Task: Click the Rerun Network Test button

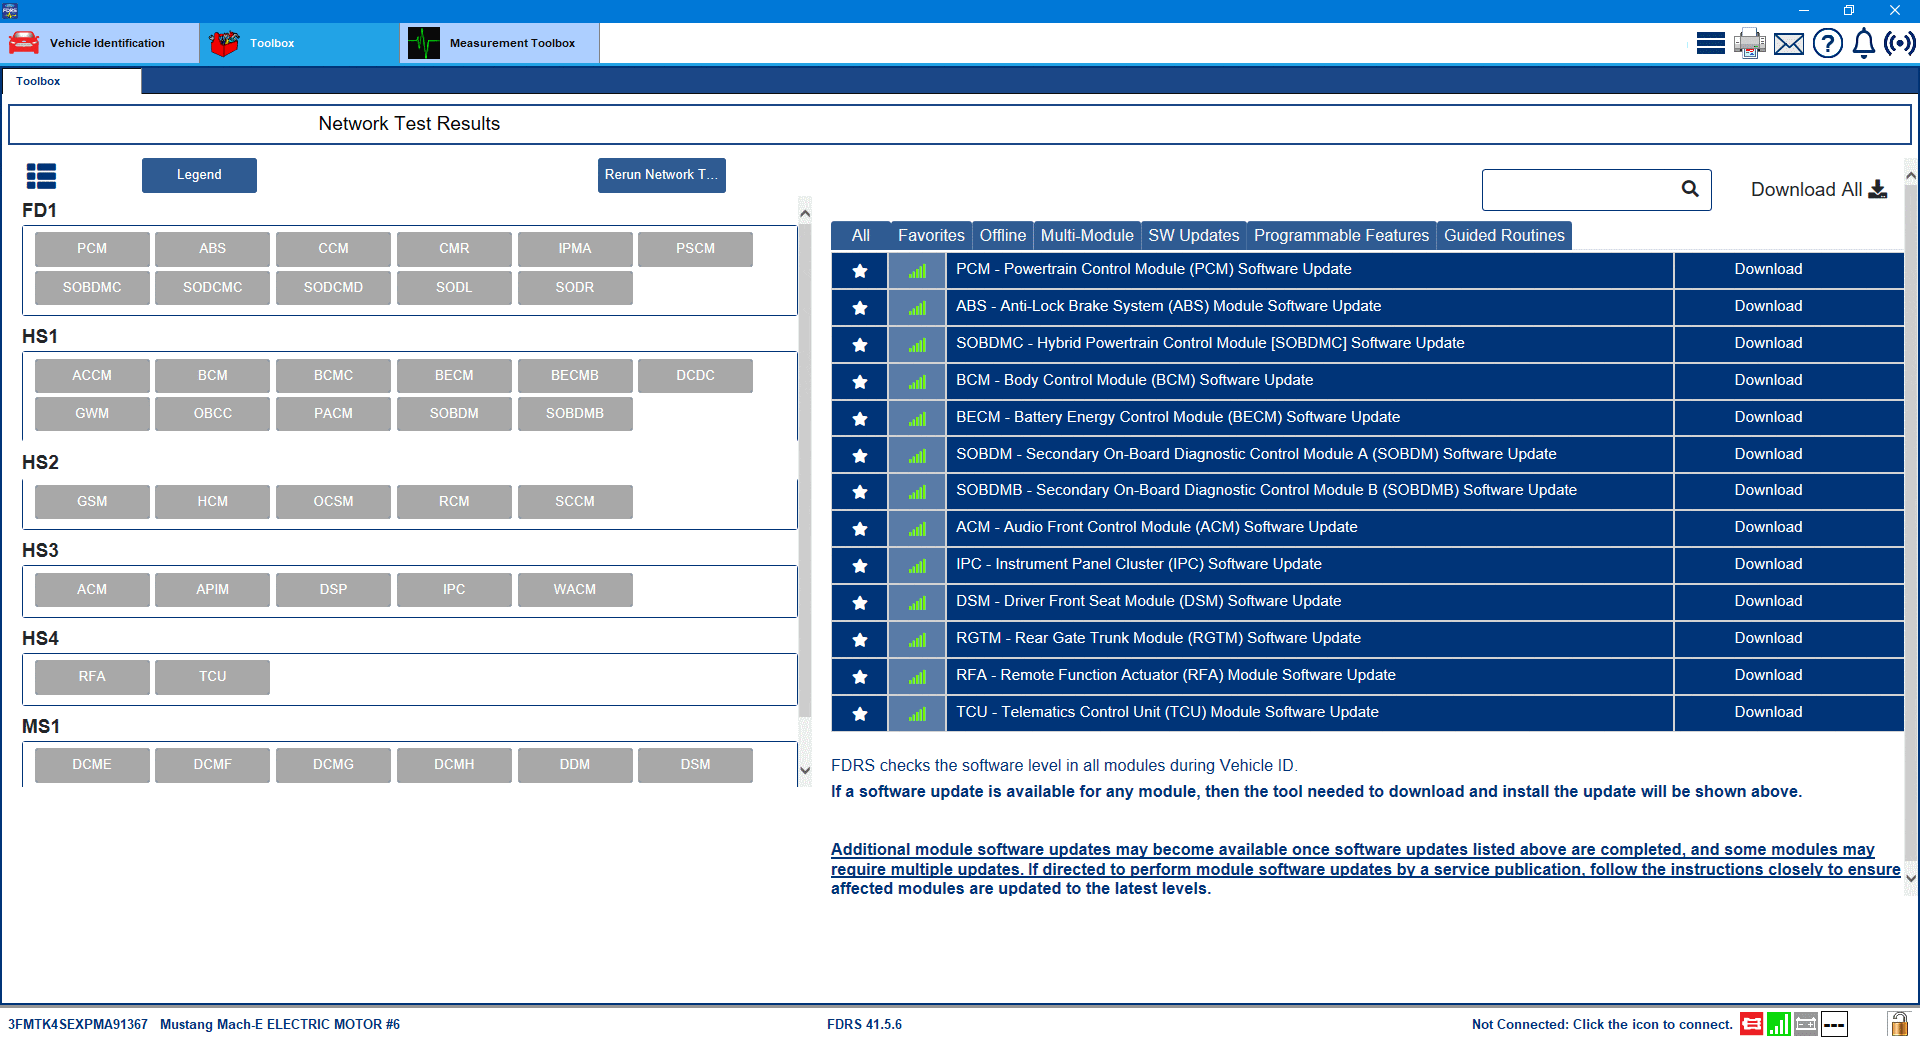Action: point(661,175)
